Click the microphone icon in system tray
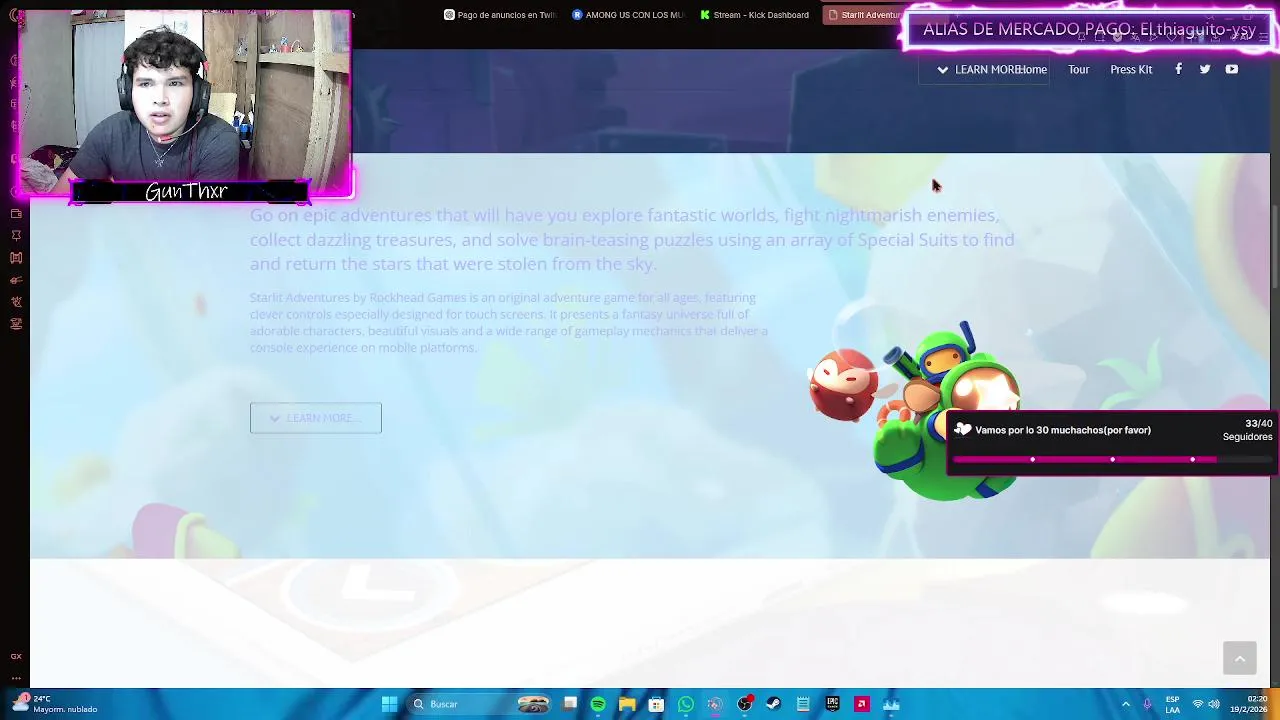Viewport: 1280px width, 720px height. coord(1147,704)
